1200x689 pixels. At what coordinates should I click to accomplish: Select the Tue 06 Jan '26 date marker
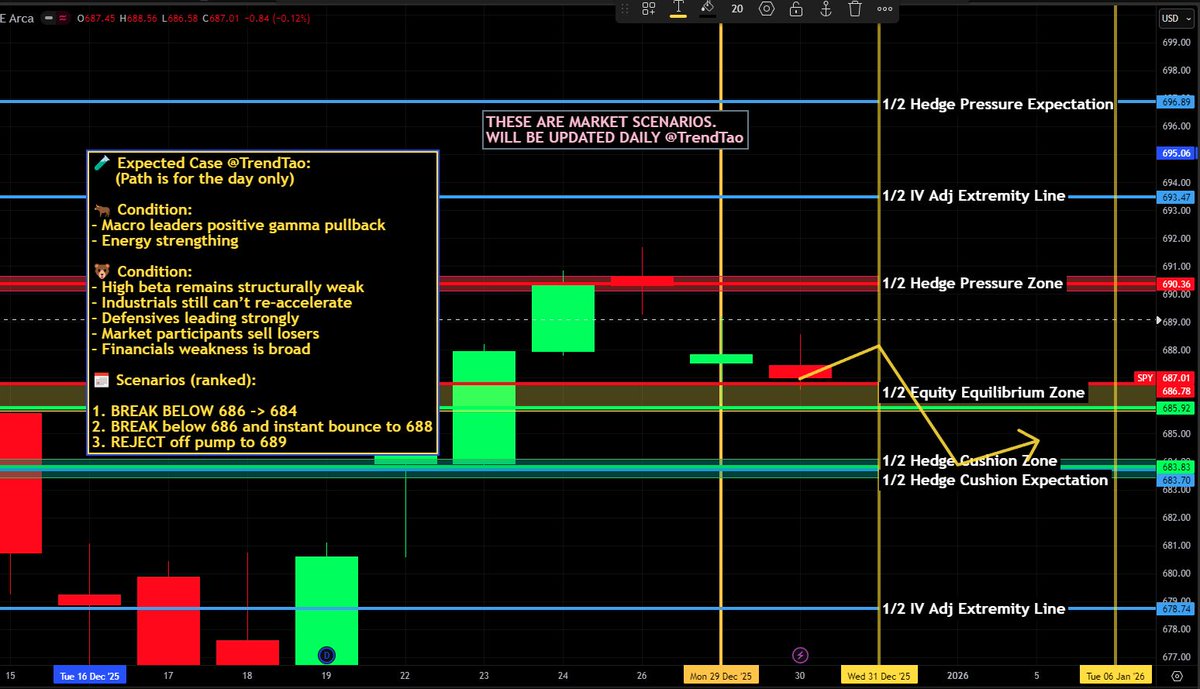point(1115,677)
